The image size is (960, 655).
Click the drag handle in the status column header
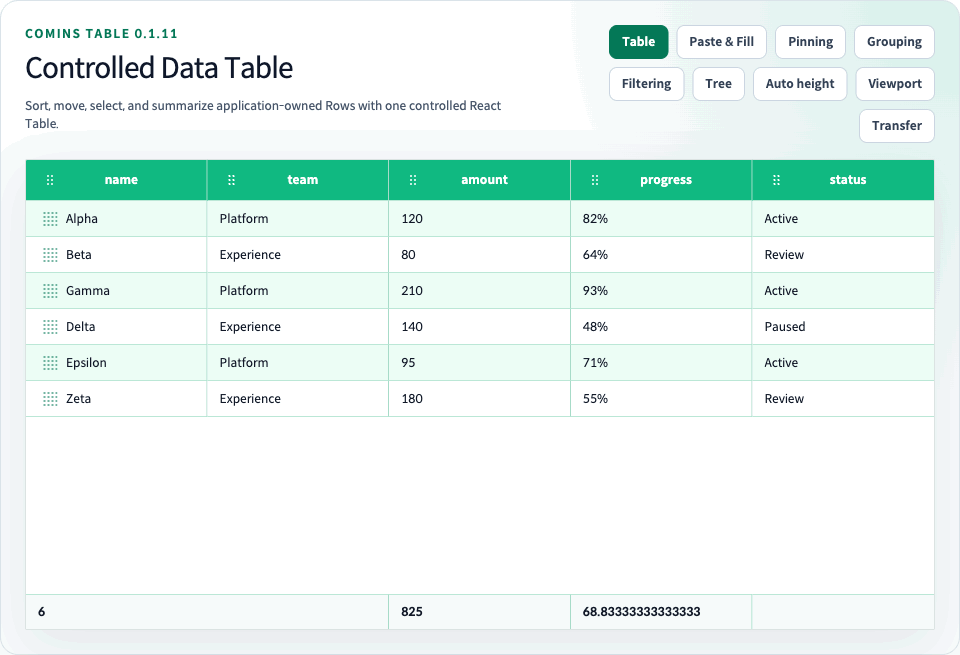coord(776,180)
